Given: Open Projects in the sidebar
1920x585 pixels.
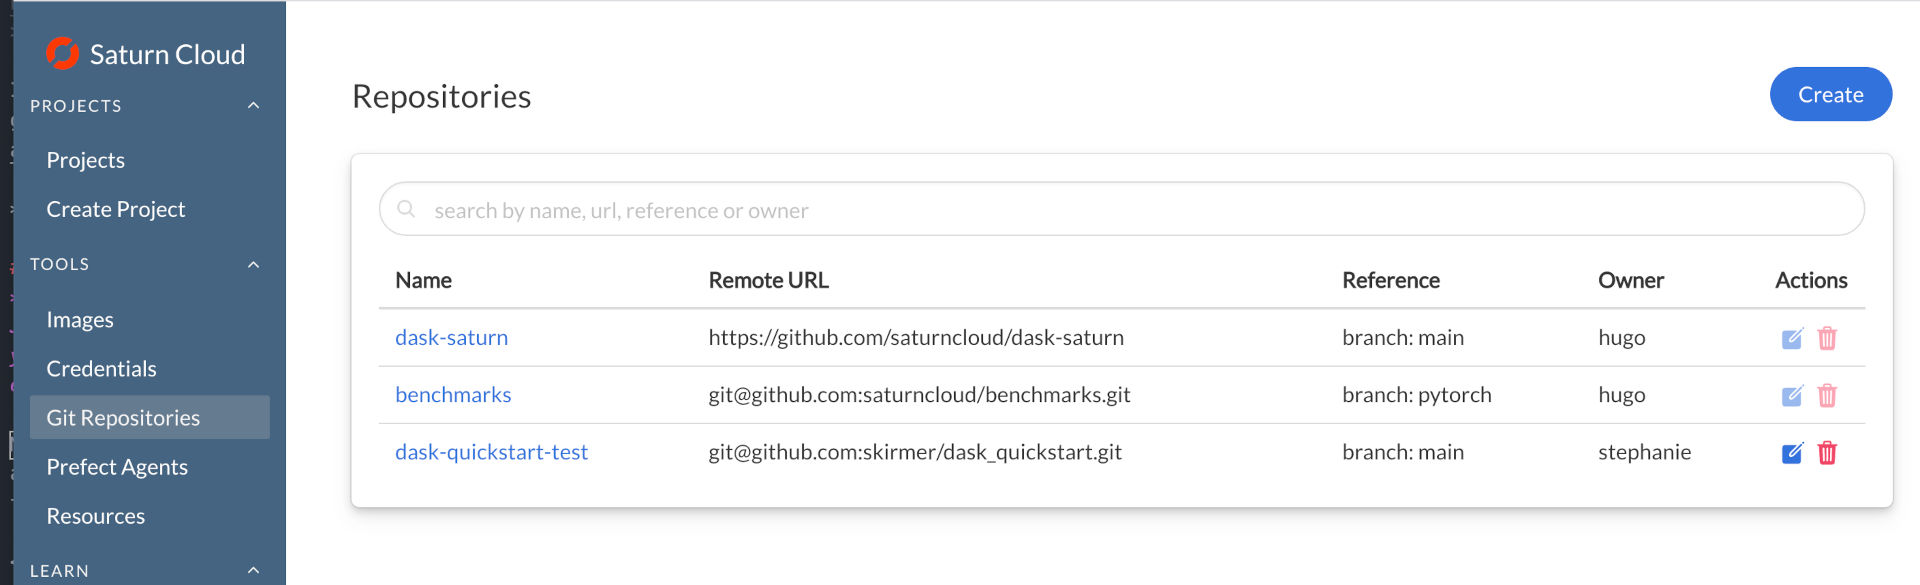Looking at the screenshot, I should pos(86,160).
